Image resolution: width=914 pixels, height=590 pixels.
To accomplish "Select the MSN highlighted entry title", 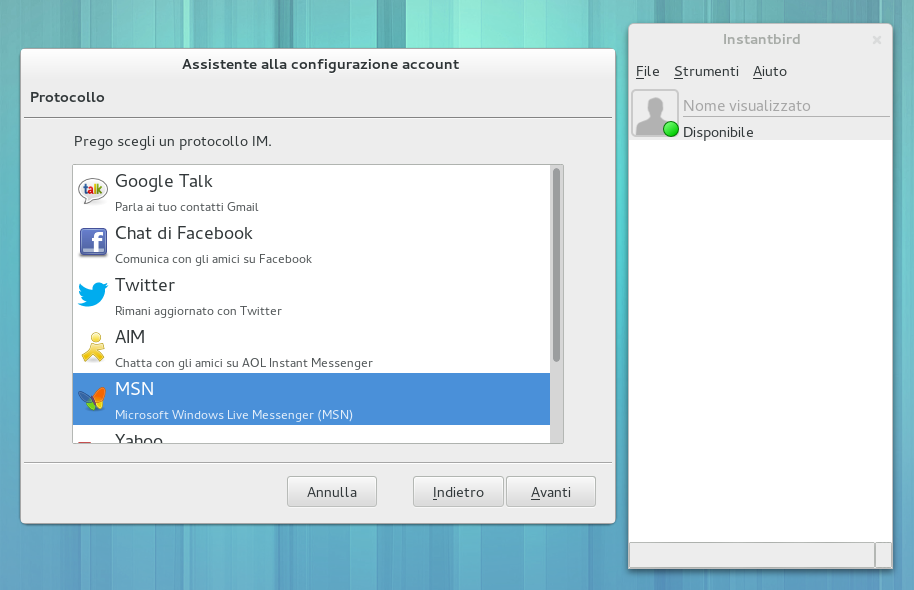I will (135, 389).
